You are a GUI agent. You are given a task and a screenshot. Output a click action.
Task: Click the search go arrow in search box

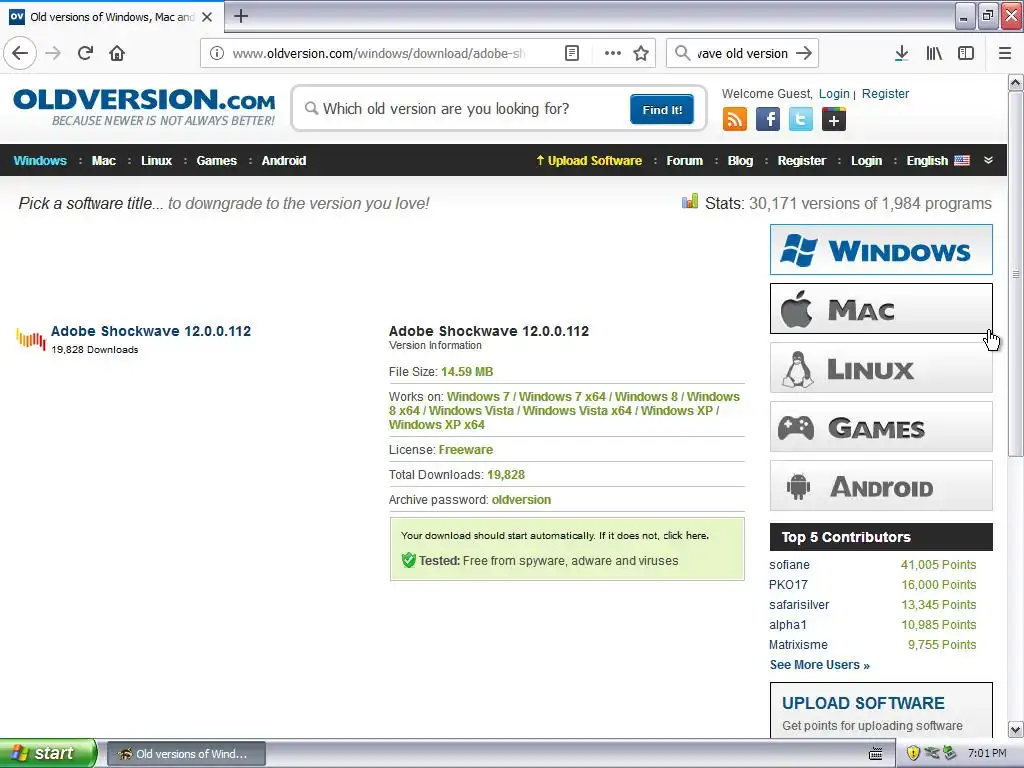coord(804,53)
